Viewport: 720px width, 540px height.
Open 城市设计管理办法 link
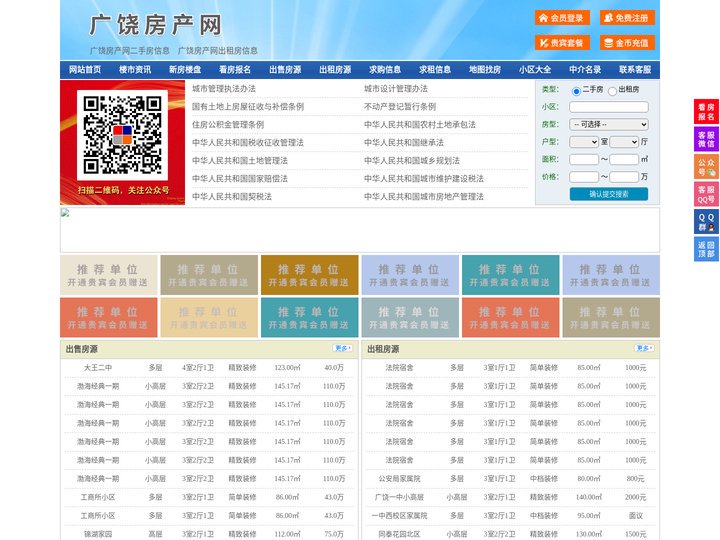396,89
